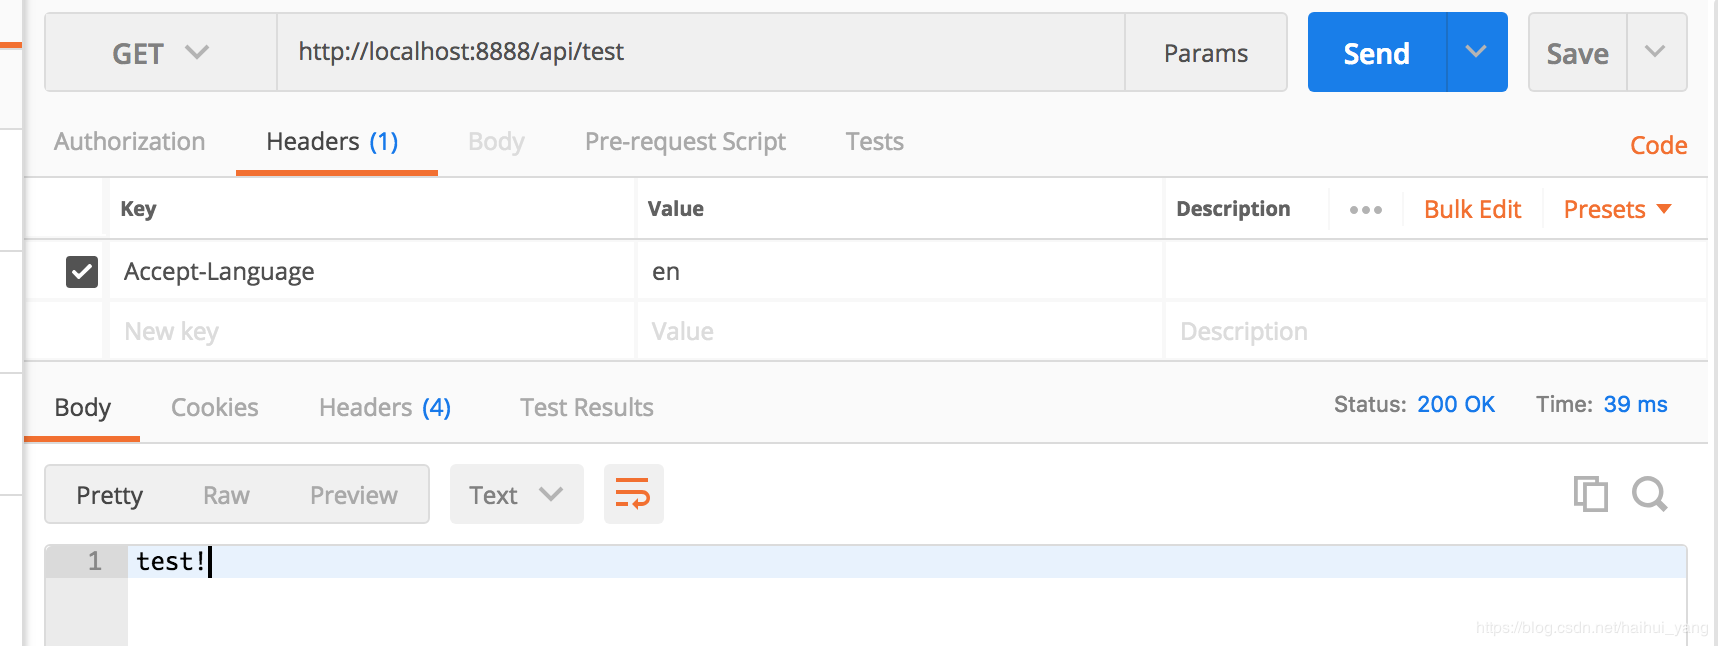Open the GET method dropdown
This screenshot has width=1718, height=646.
tap(160, 53)
